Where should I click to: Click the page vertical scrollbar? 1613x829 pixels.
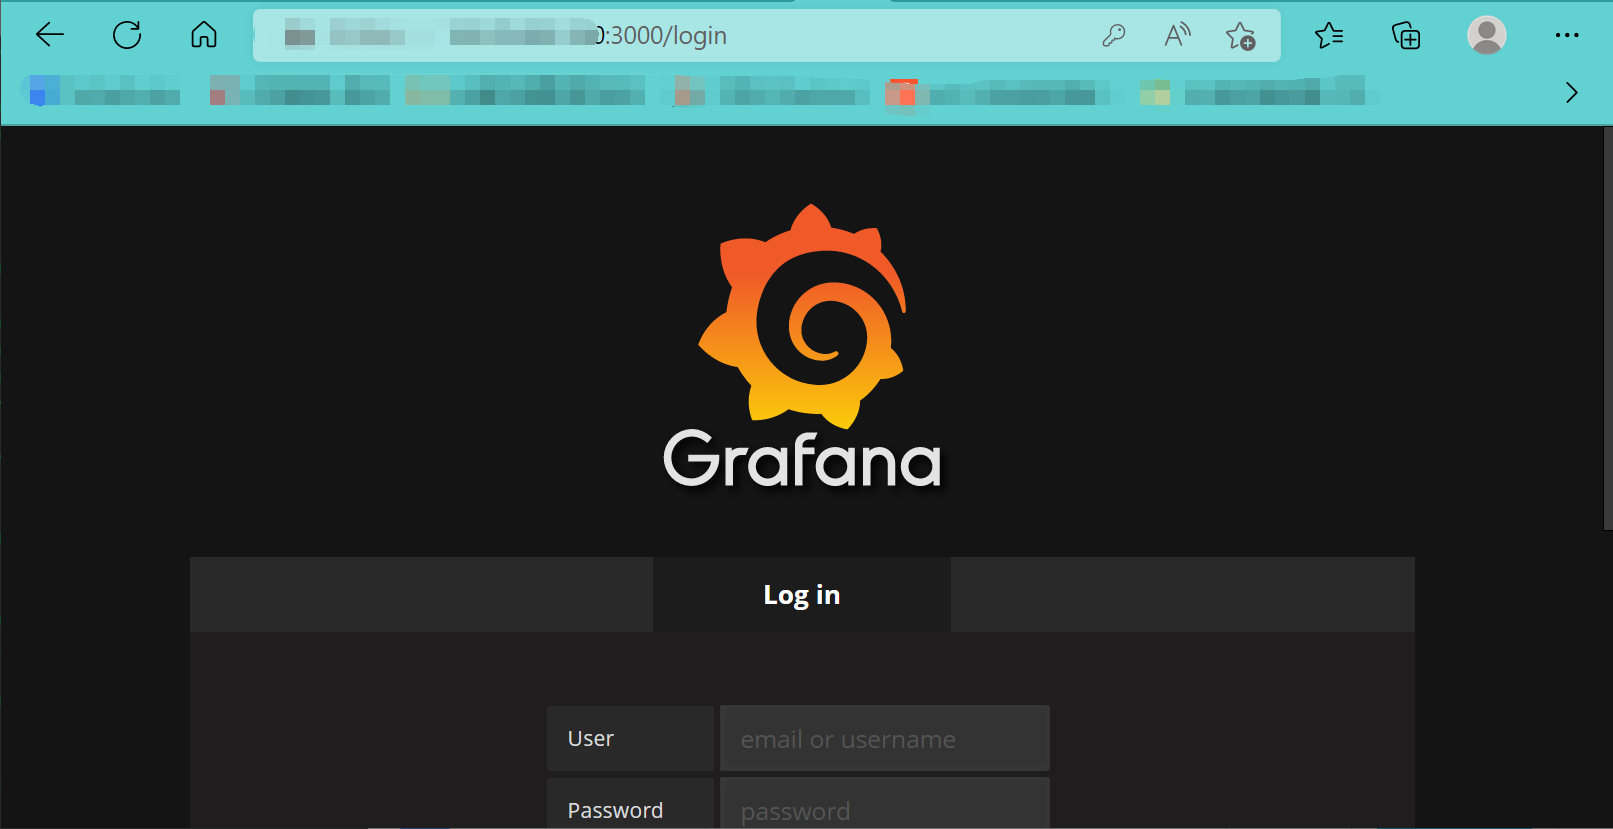point(1607,328)
